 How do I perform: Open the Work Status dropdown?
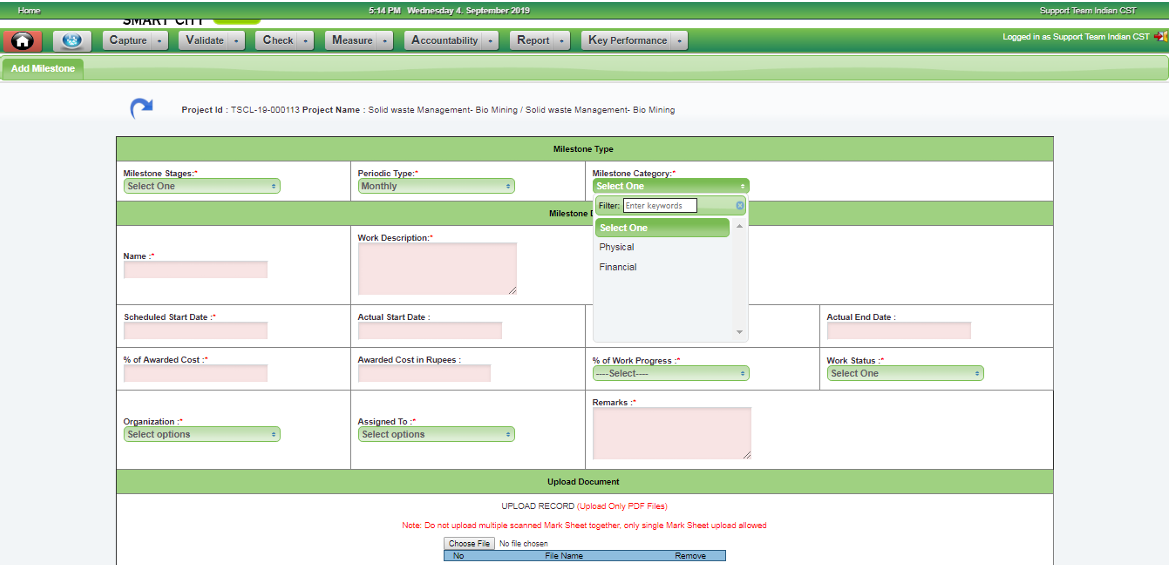905,373
